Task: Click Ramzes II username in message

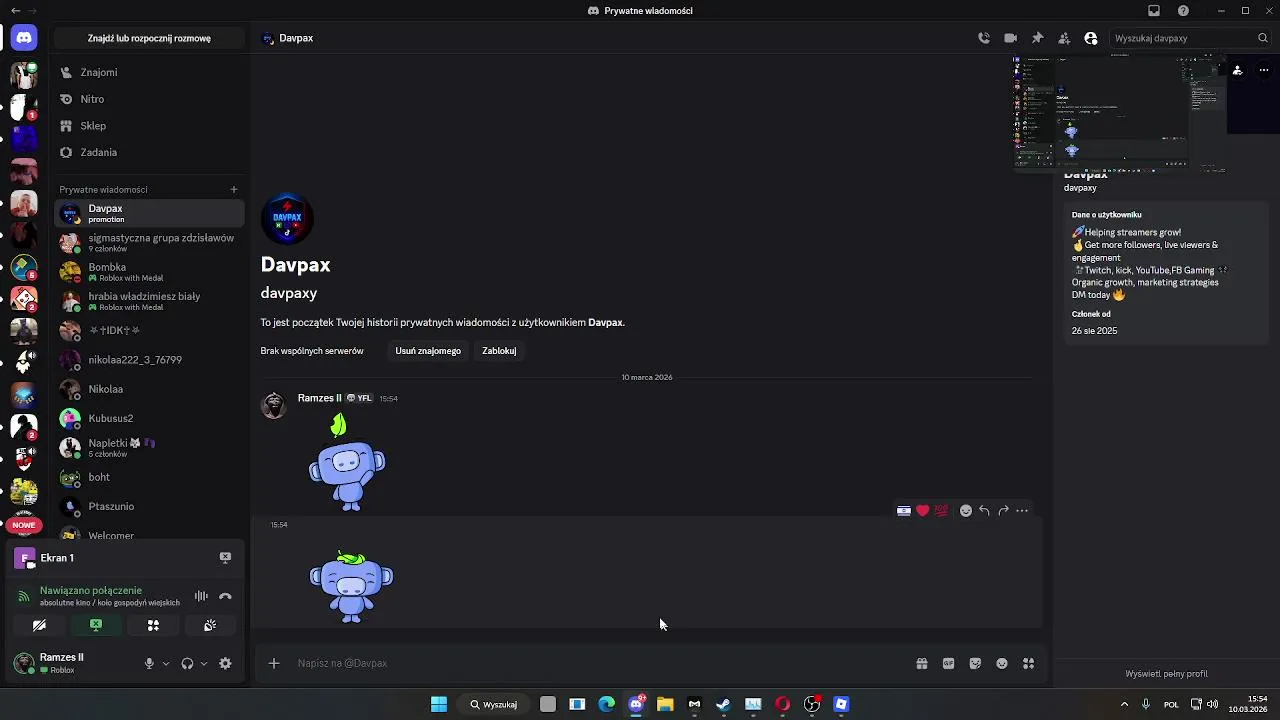Action: pyautogui.click(x=319, y=398)
